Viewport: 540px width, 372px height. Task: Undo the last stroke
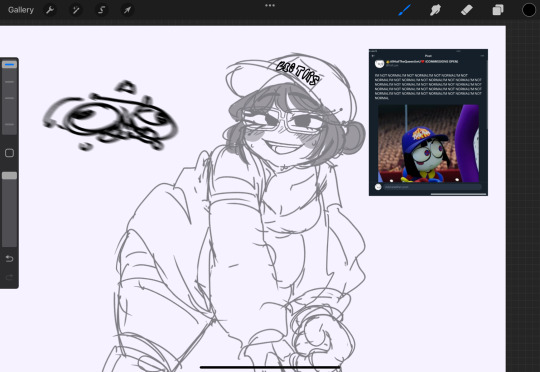point(9,258)
